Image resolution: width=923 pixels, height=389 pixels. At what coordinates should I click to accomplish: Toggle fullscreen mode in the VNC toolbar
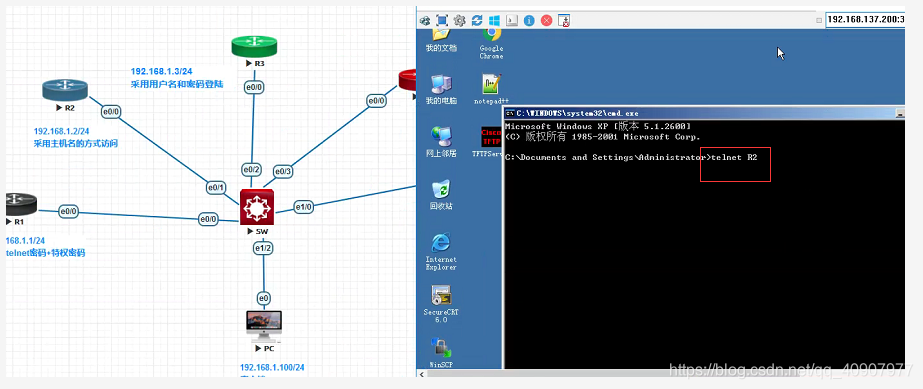point(441,21)
